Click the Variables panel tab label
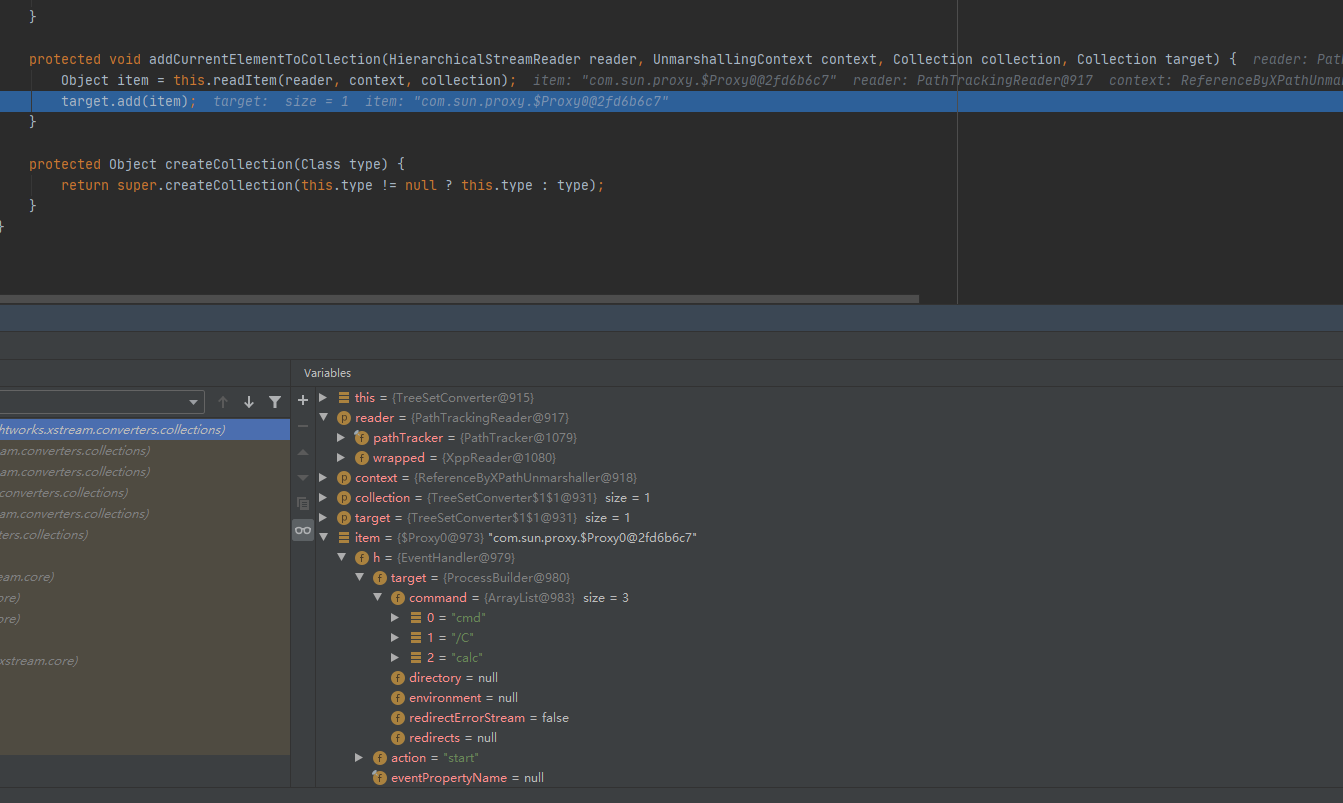Screen dimensions: 1343x803 pyautogui.click(x=328, y=373)
